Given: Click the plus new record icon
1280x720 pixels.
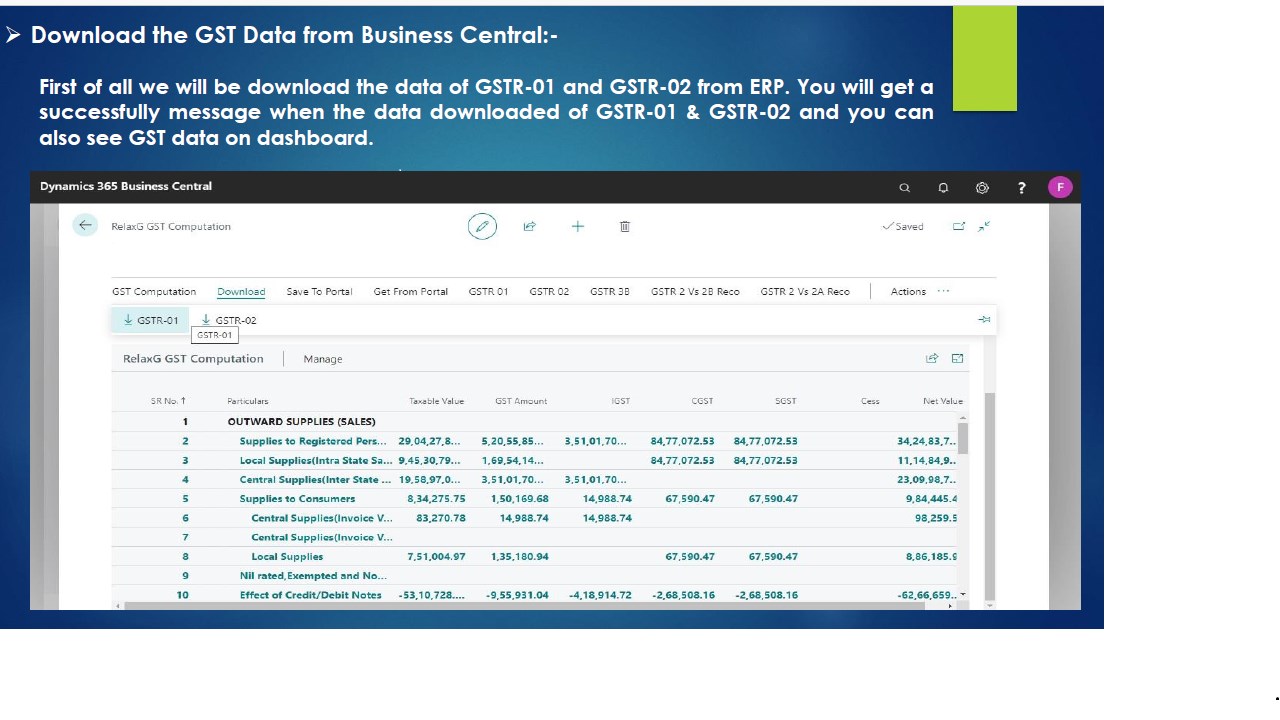Looking at the screenshot, I should 577,226.
